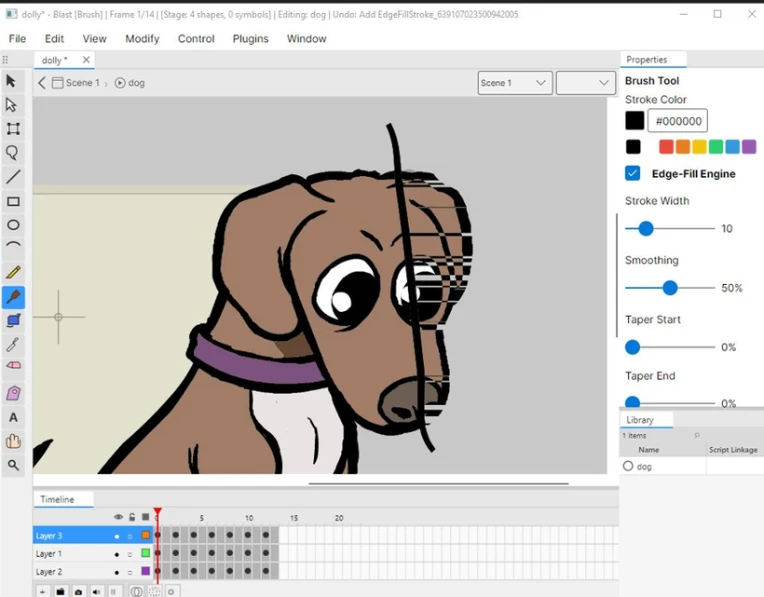Select the Pencil tool
The width and height of the screenshot is (764, 597).
[13, 272]
